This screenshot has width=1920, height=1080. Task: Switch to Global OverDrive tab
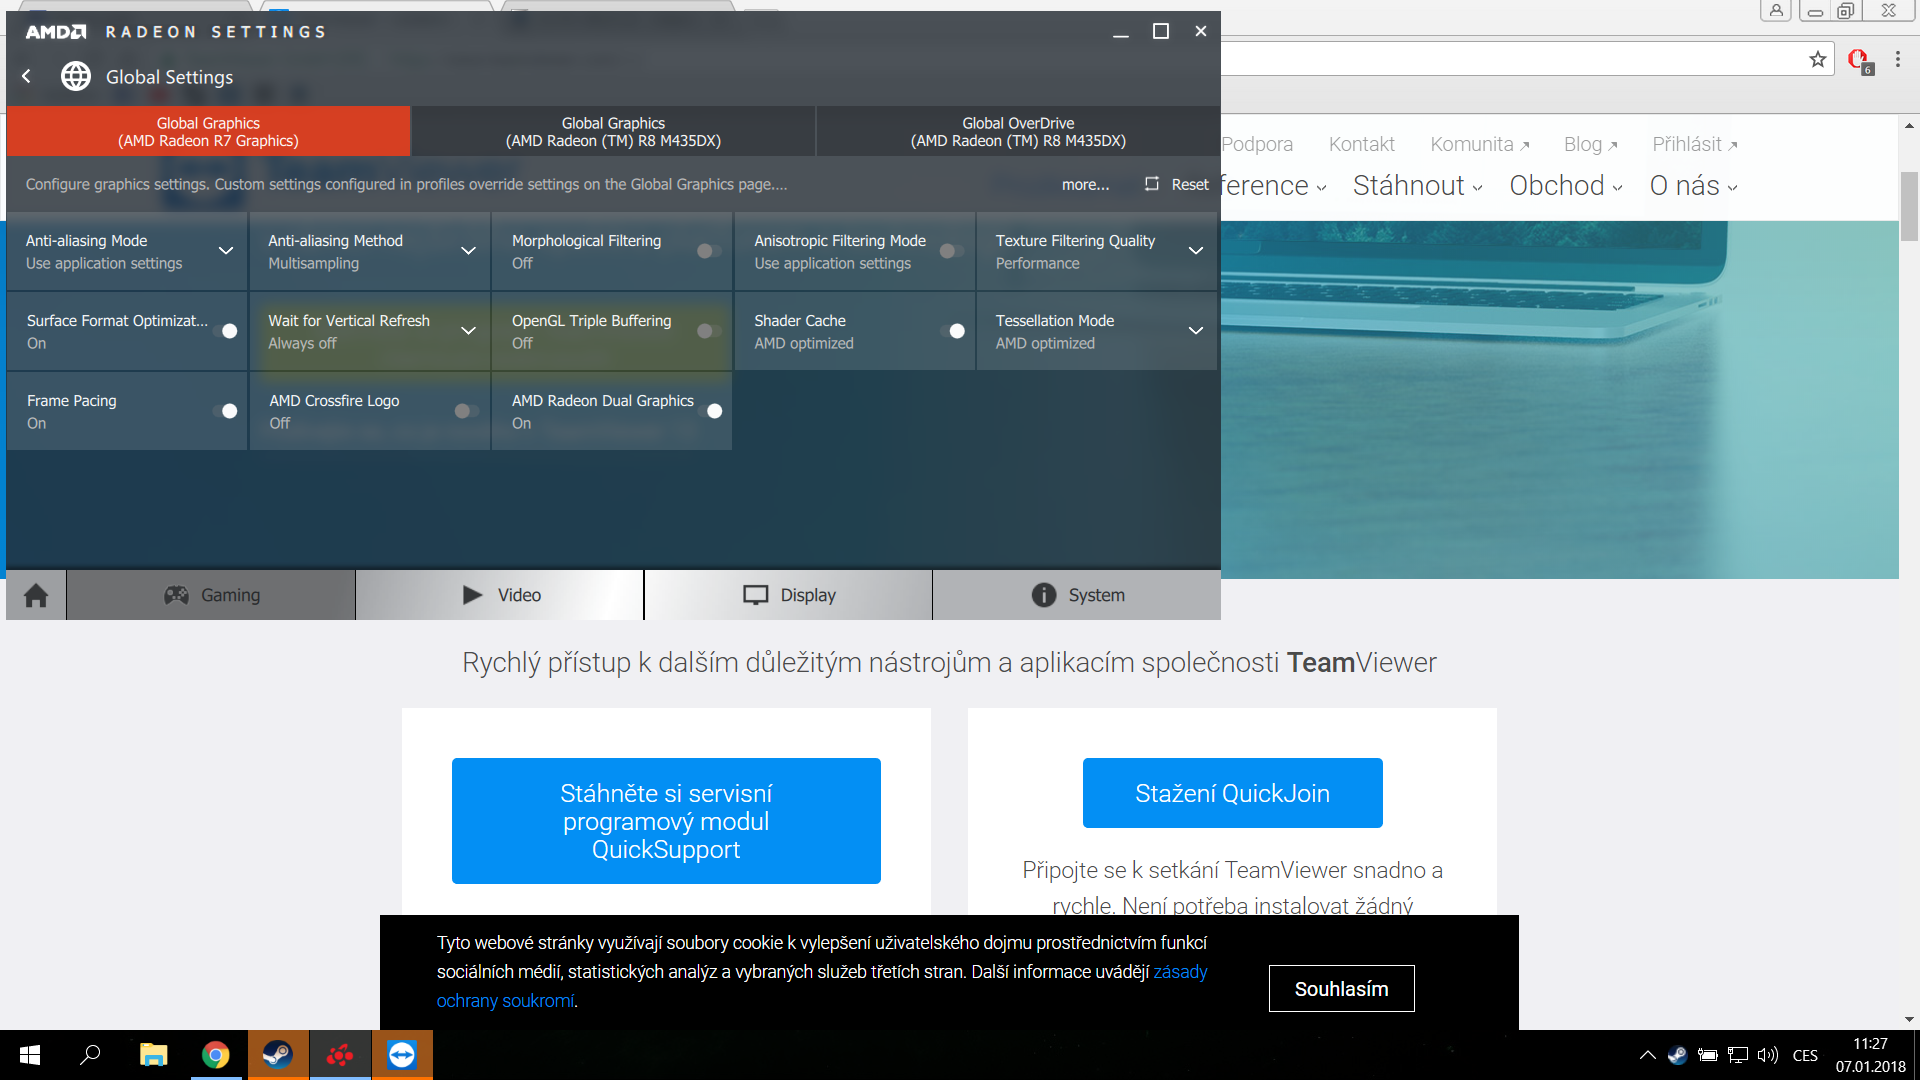[1018, 131]
